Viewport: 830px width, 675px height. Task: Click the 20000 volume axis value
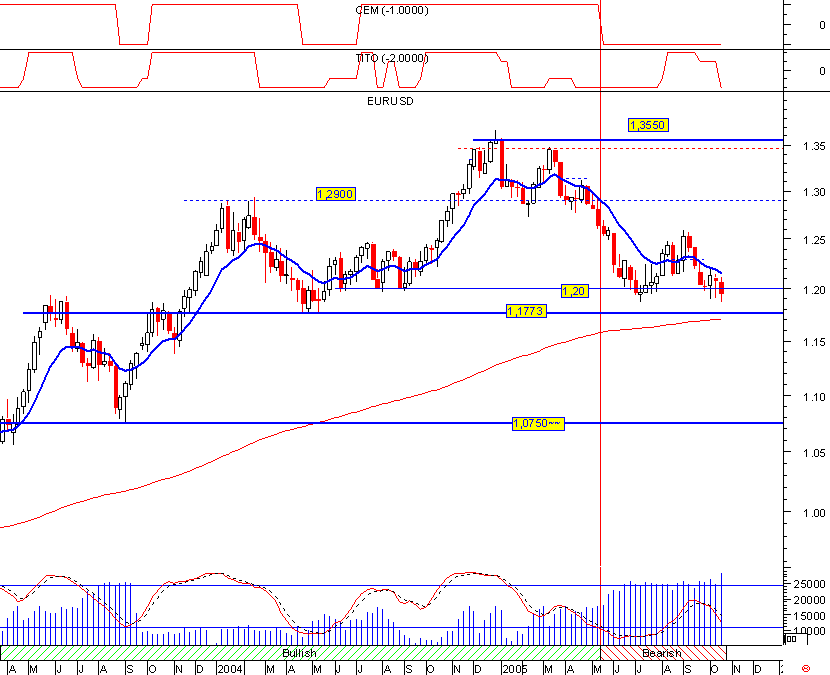810,600
